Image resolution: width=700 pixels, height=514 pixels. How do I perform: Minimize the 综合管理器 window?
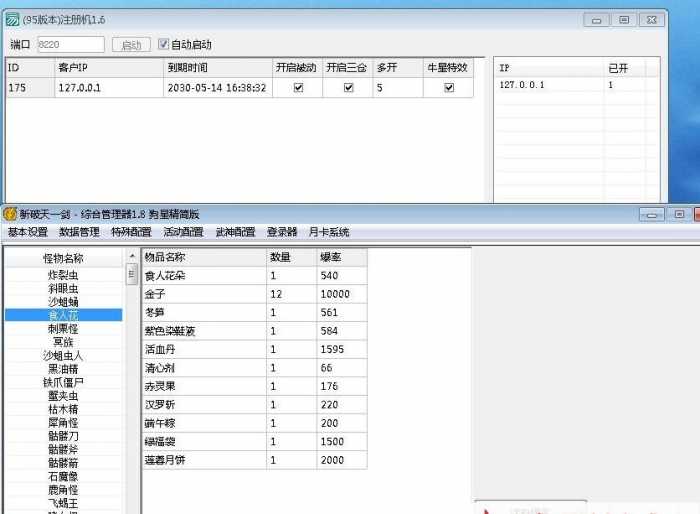pos(652,214)
